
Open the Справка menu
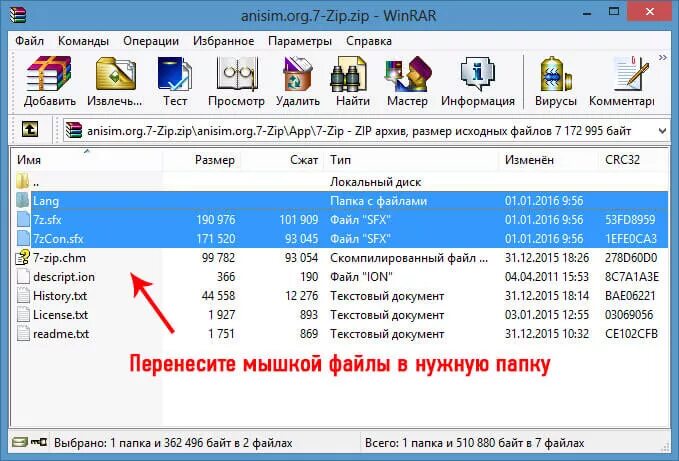point(369,41)
